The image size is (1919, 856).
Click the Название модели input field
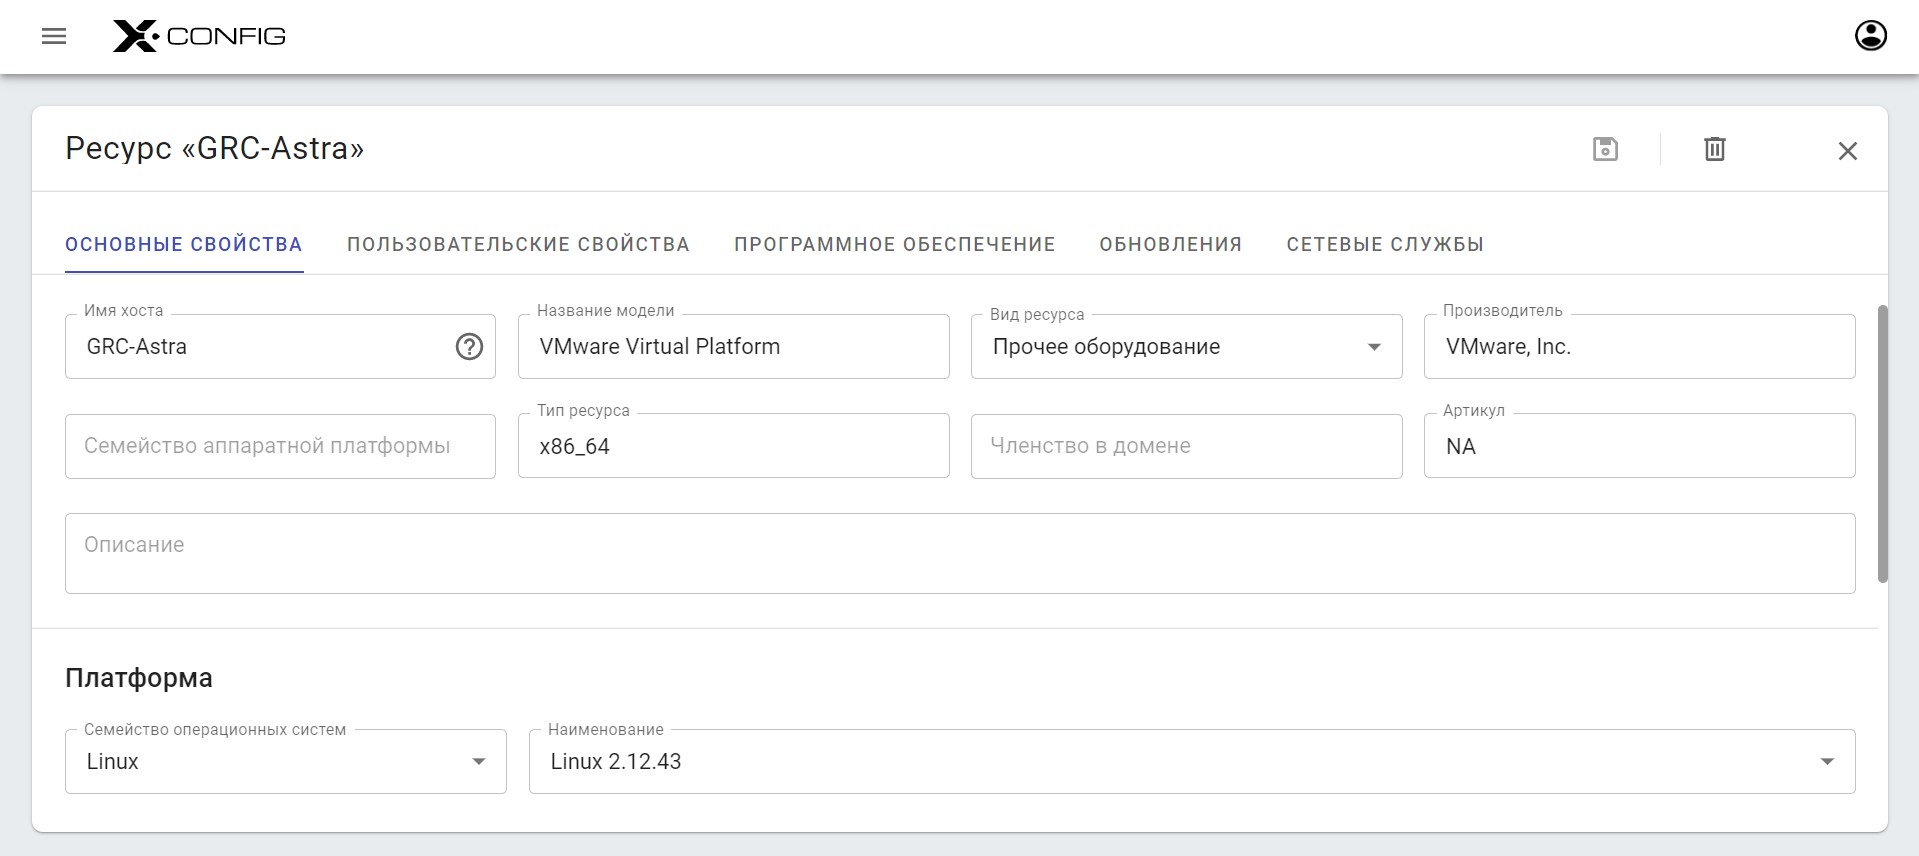733,347
